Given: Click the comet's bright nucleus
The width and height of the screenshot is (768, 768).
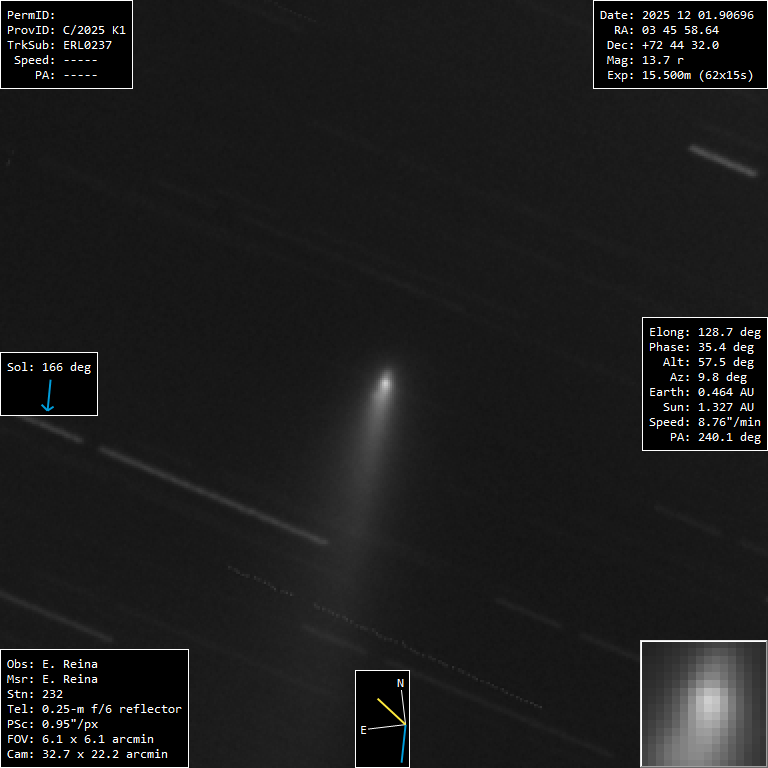Looking at the screenshot, I should click(x=386, y=381).
